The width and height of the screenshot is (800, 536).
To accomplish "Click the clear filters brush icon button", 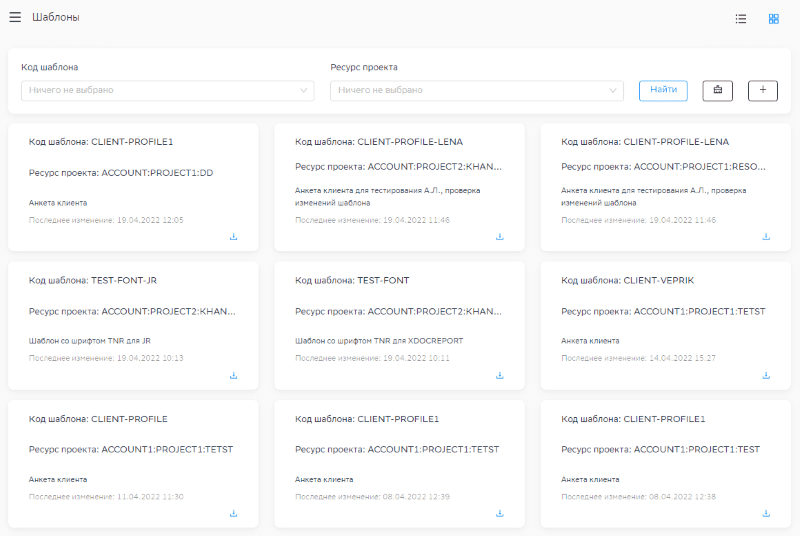I will [x=717, y=90].
